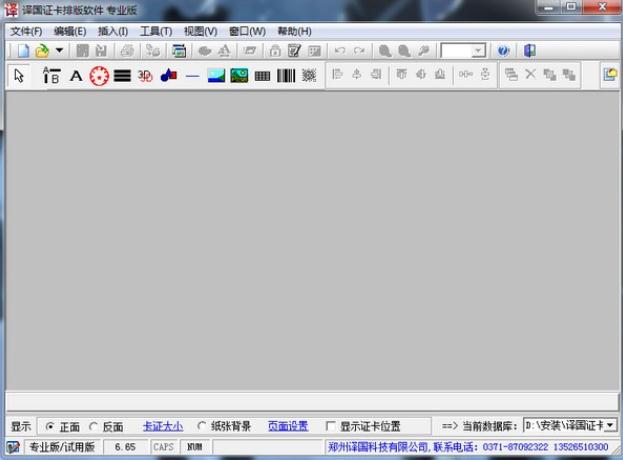Select the straight line drawing tool
Image resolution: width=623 pixels, height=460 pixels.
192,76
